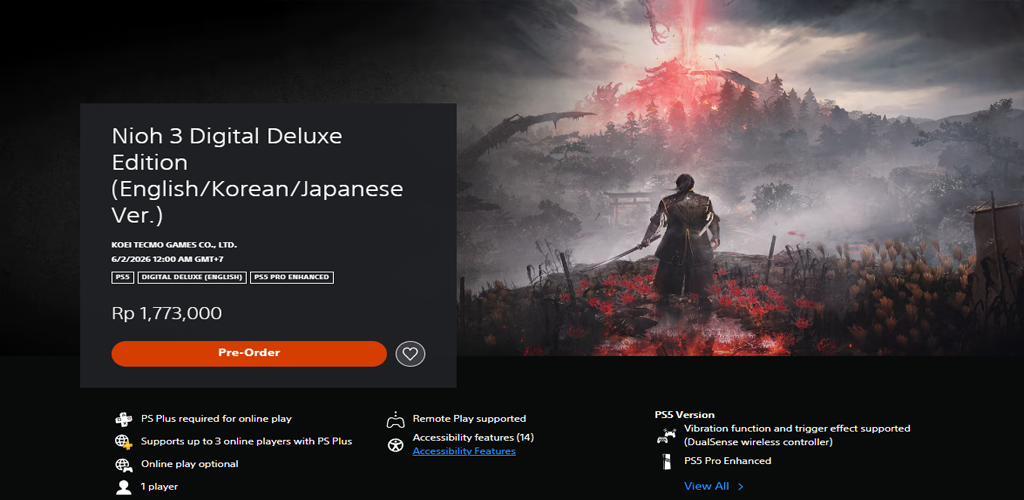Screen dimensions: 1024x500
Task: Click the 1 player person icon
Action: tap(123, 487)
